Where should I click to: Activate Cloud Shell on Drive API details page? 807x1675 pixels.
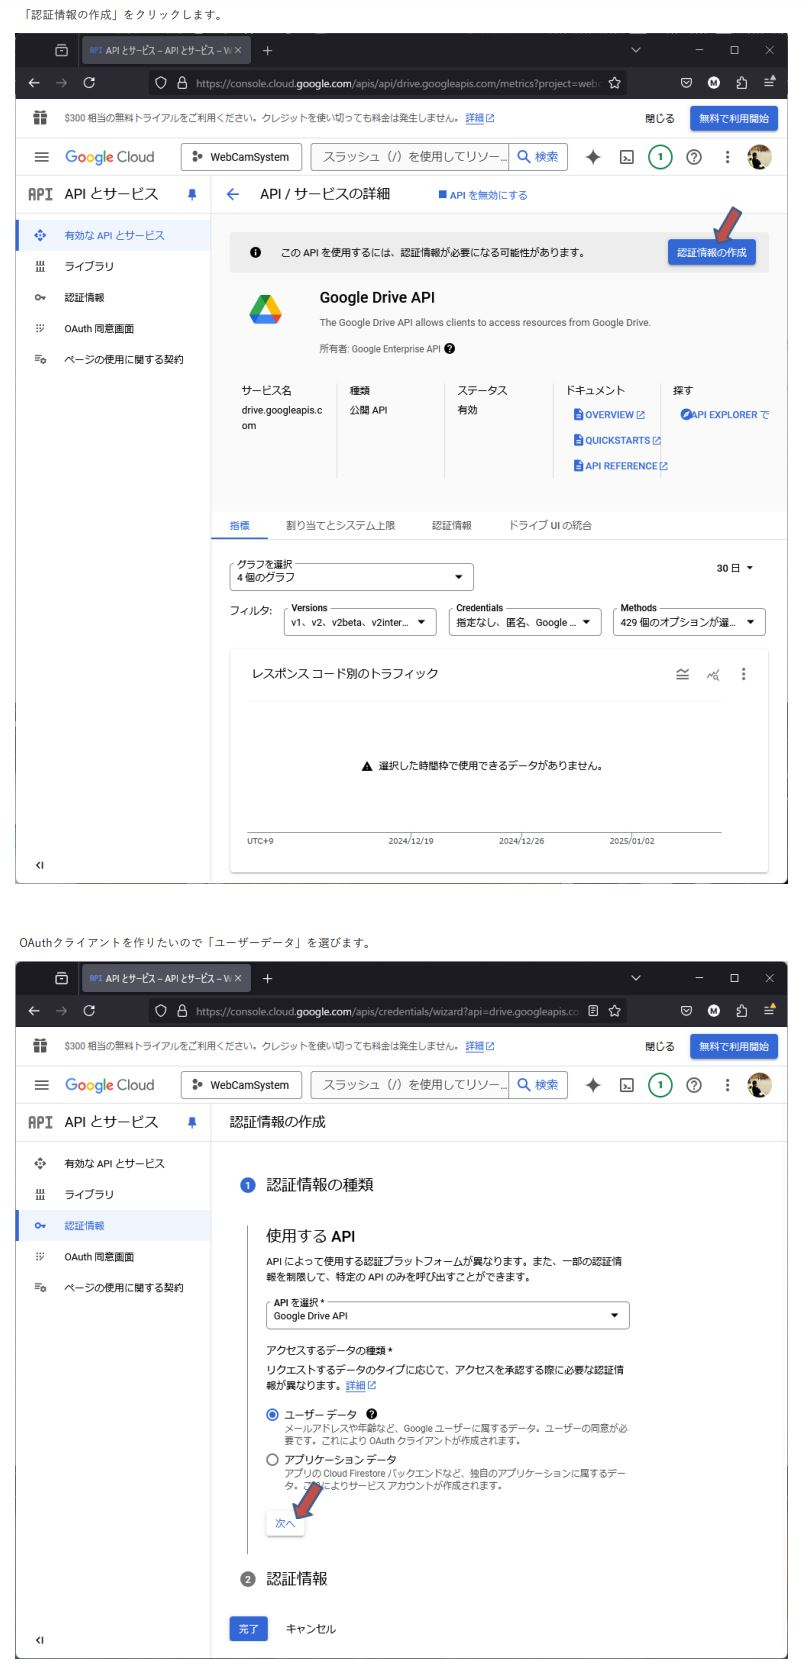click(x=627, y=157)
